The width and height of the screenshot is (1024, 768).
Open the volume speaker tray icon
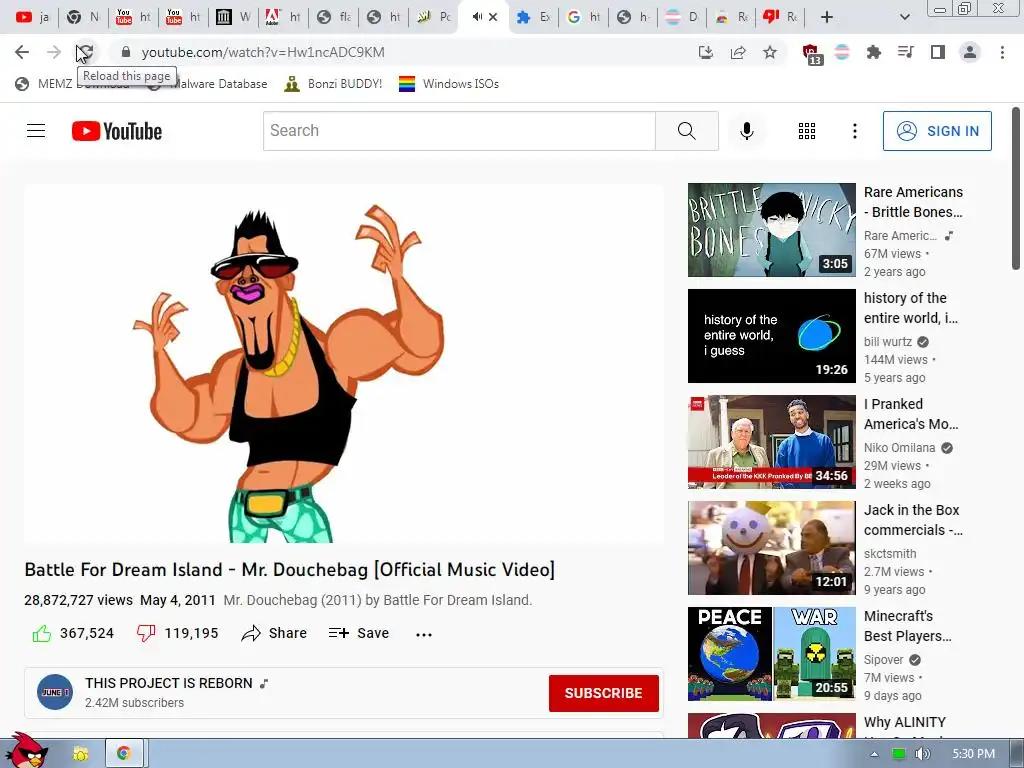coord(922,754)
